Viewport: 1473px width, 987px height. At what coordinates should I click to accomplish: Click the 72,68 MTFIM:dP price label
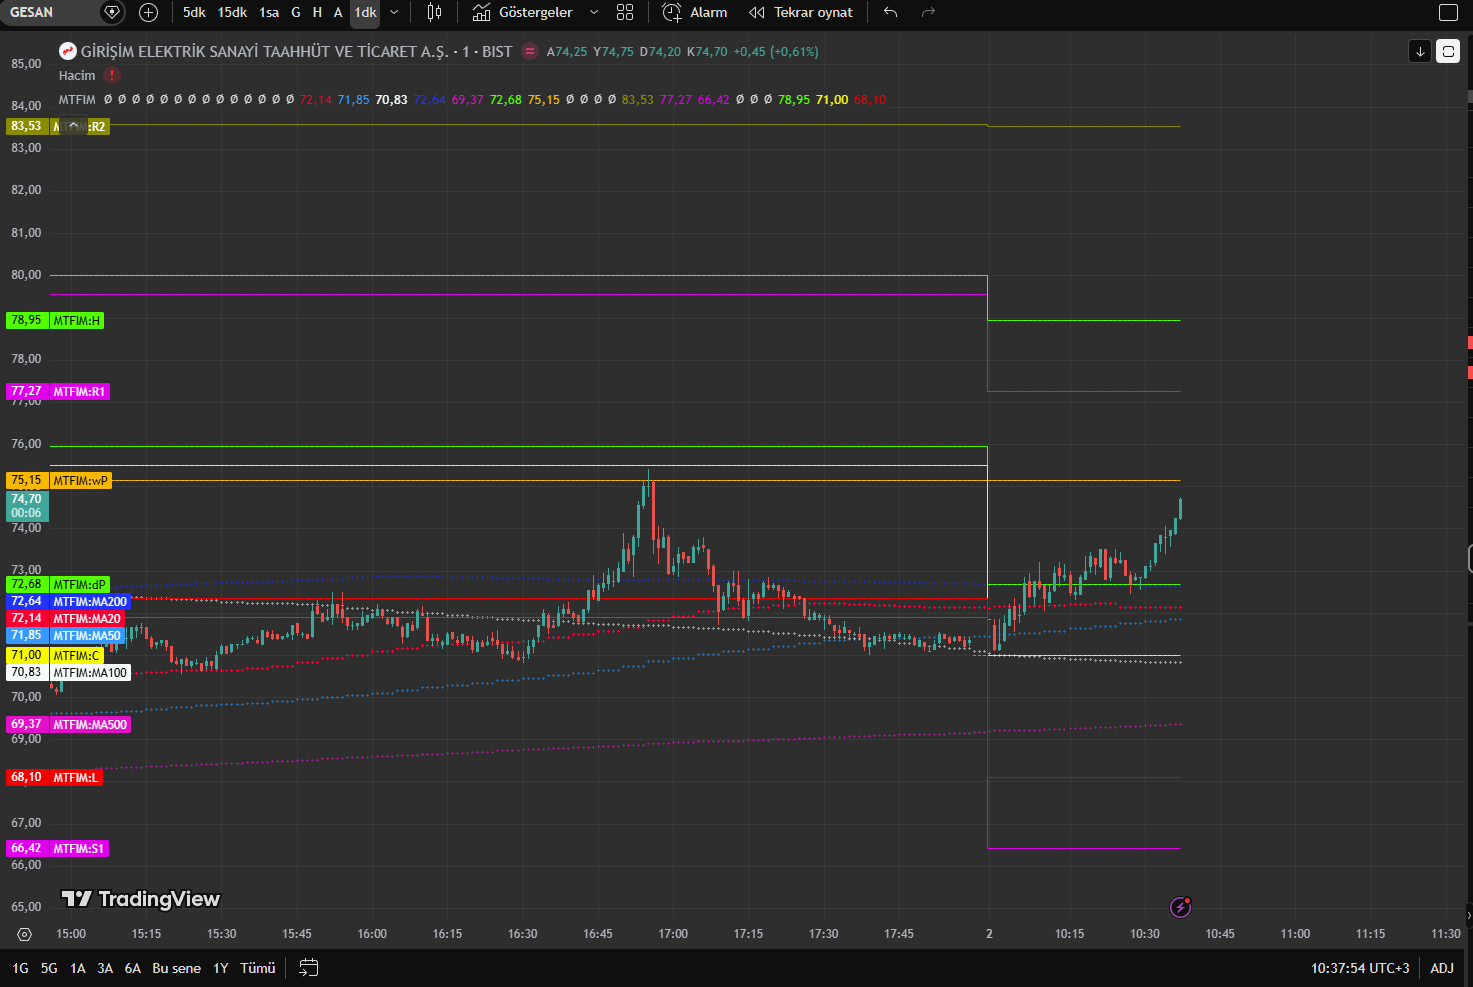(x=58, y=584)
